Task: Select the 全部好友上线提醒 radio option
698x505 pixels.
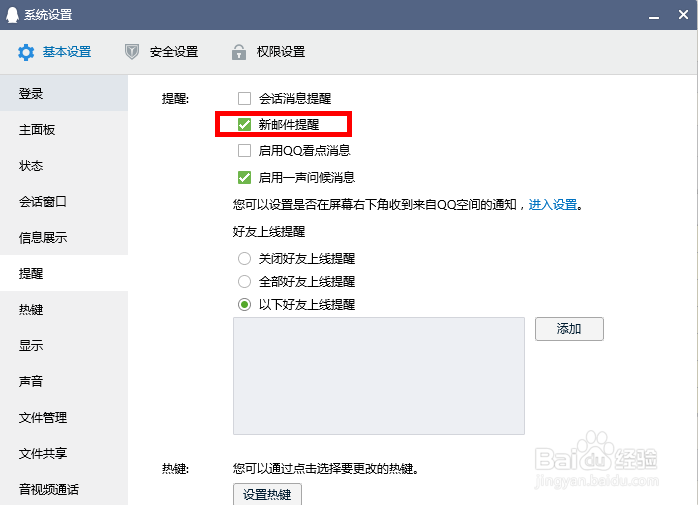Action: pos(244,282)
